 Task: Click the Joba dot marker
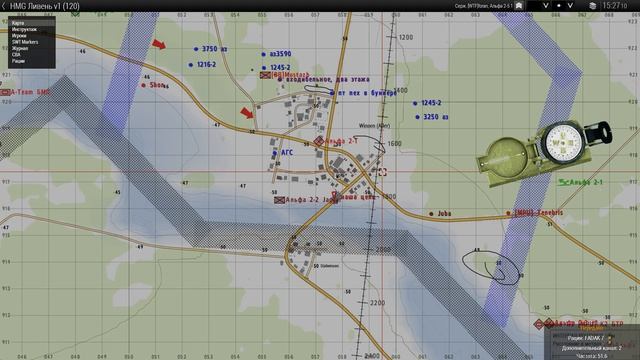point(431,214)
